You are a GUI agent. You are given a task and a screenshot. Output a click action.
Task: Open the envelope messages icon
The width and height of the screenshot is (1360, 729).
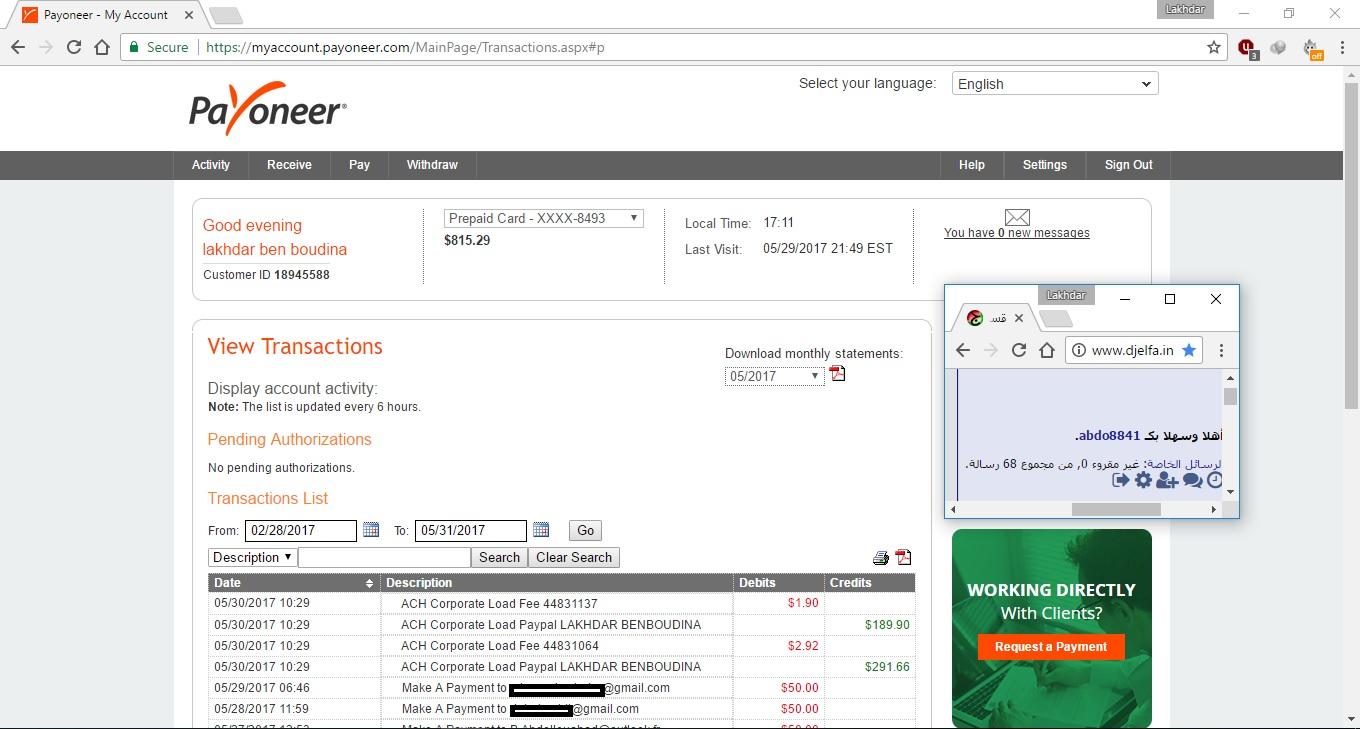point(1017,217)
